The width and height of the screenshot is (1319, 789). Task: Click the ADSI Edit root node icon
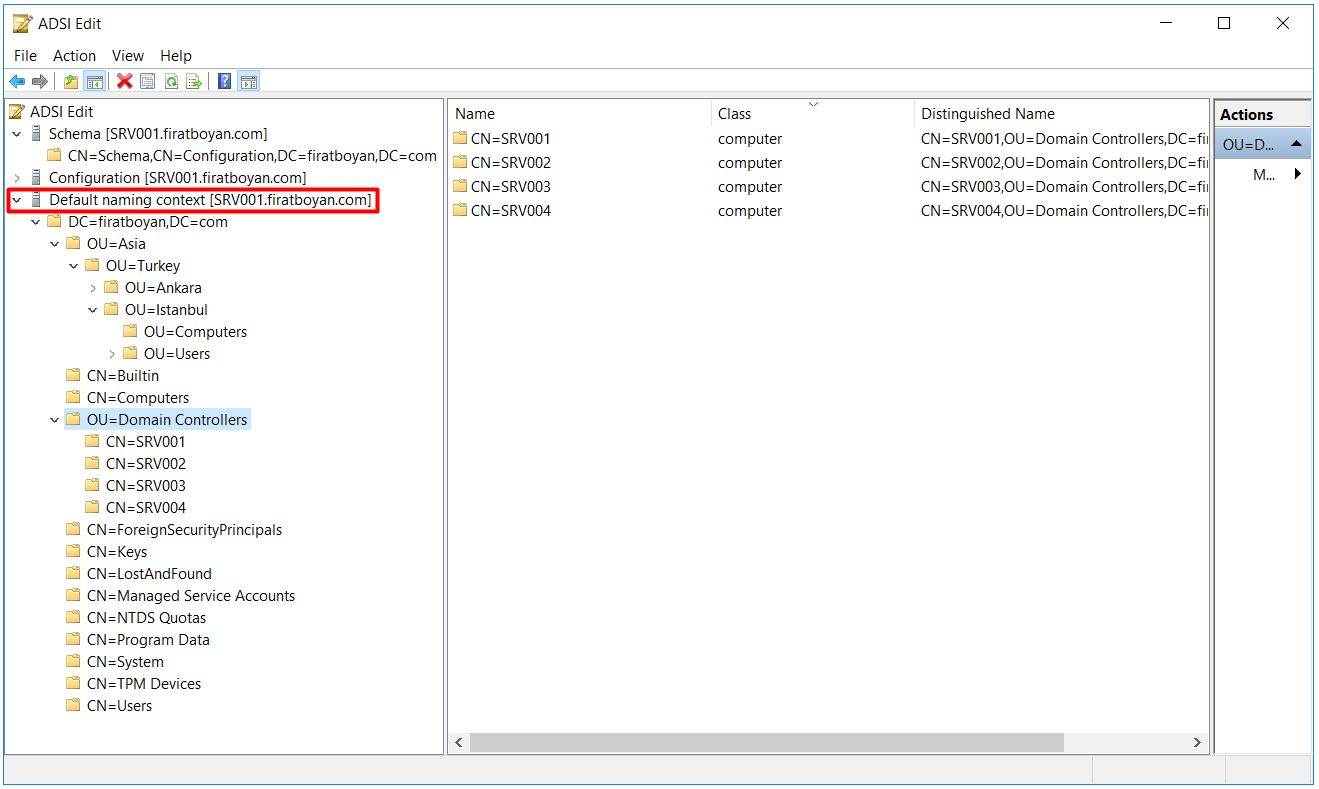point(17,112)
